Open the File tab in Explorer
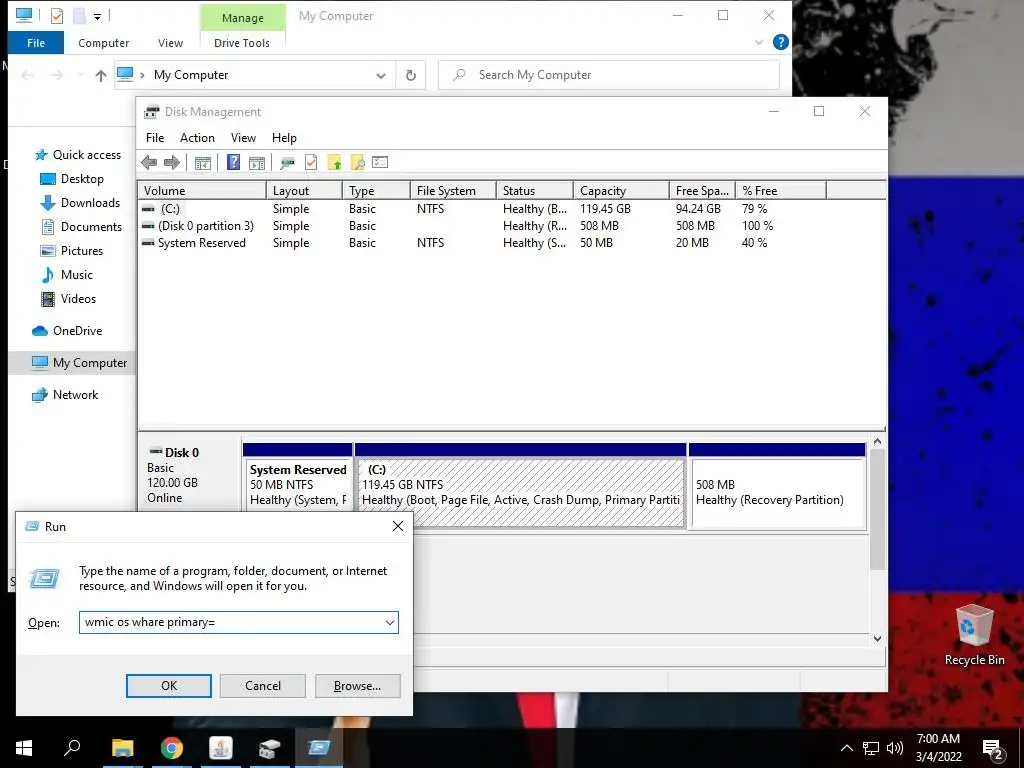1024x768 pixels. pos(36,43)
